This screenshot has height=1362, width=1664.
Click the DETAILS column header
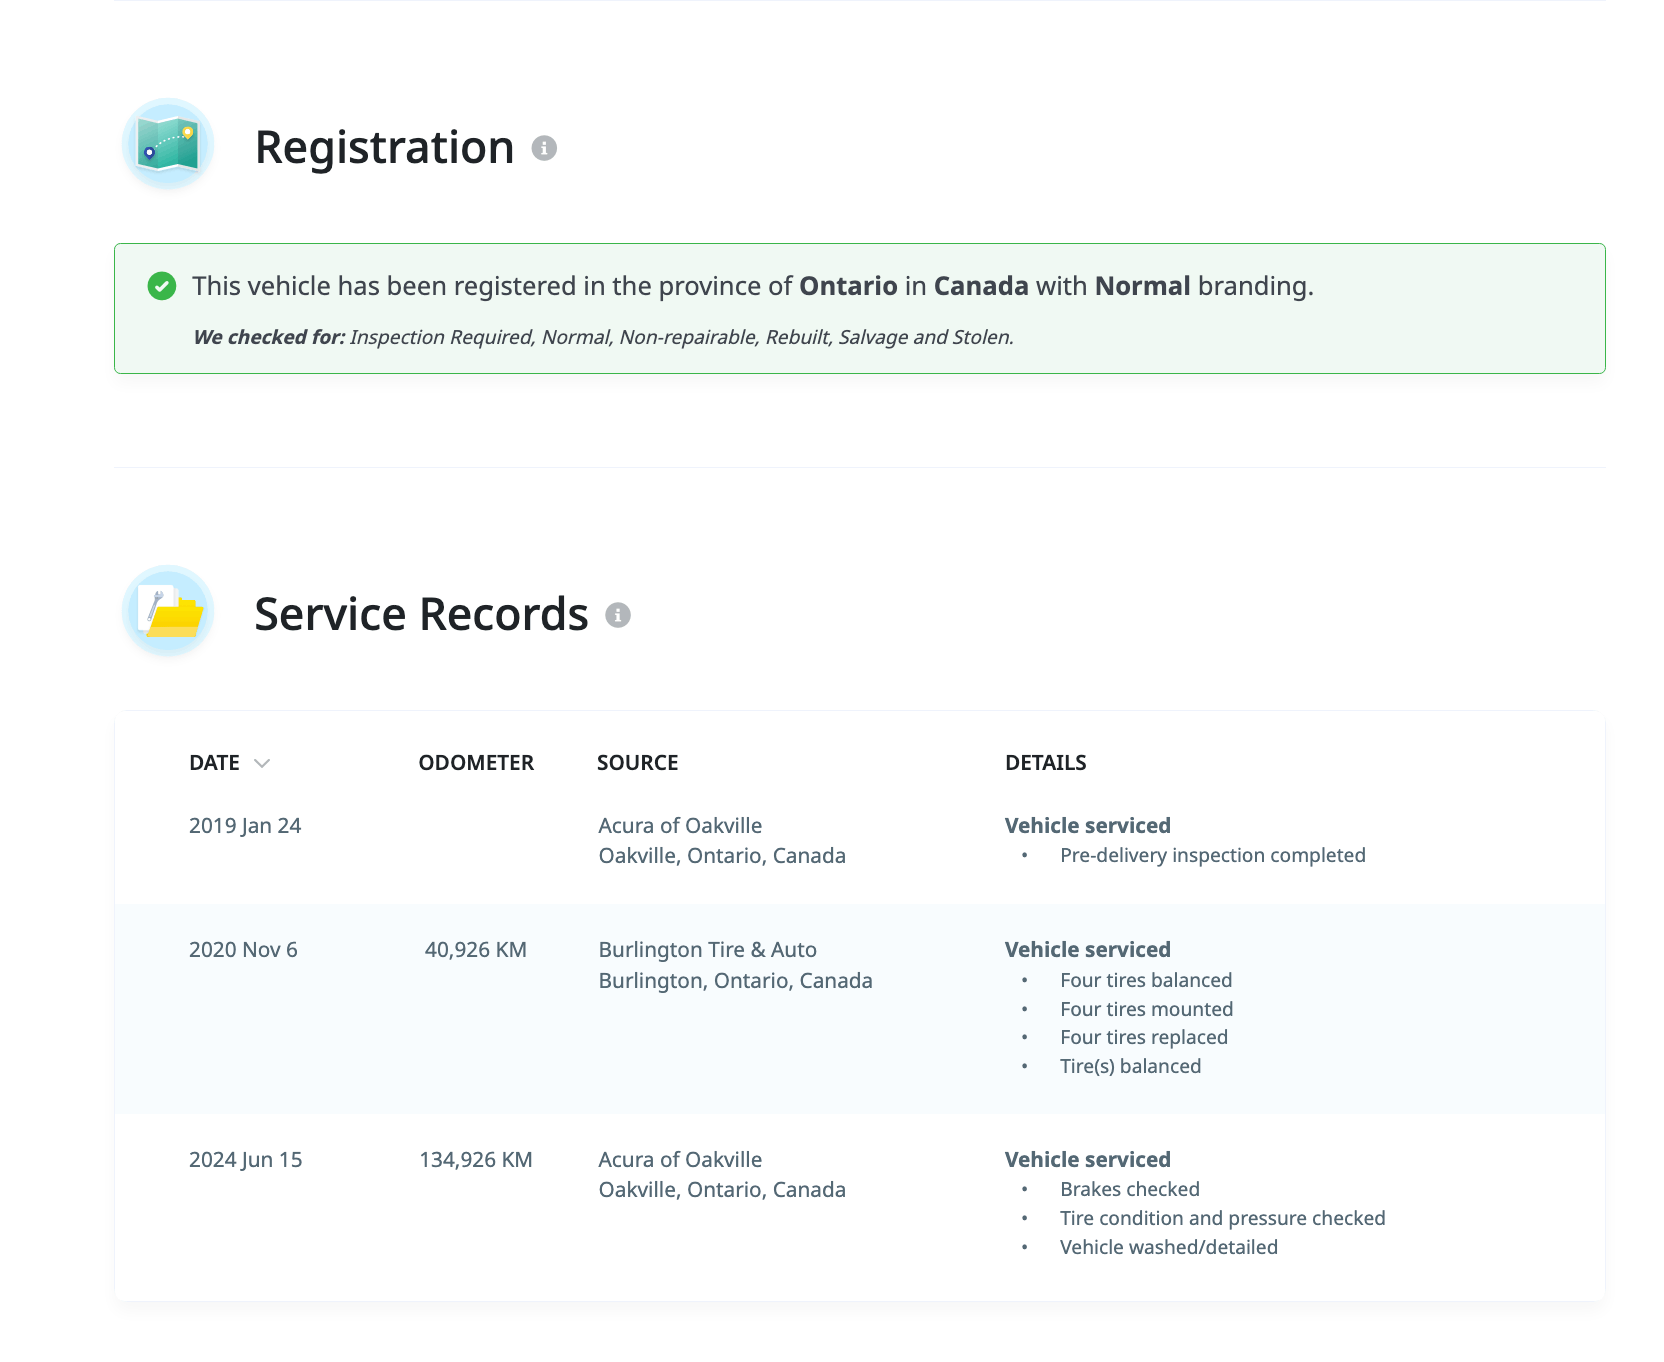[1045, 763]
